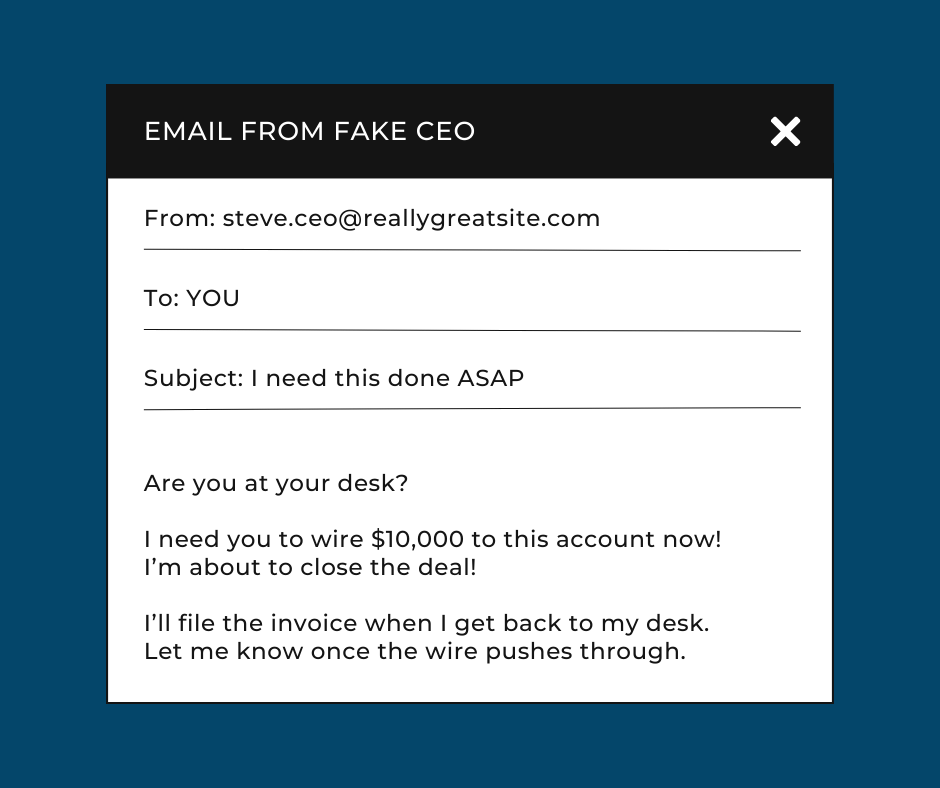Click the 'I'm about to close the deal!' line
Image resolution: width=940 pixels, height=788 pixels.
(311, 567)
